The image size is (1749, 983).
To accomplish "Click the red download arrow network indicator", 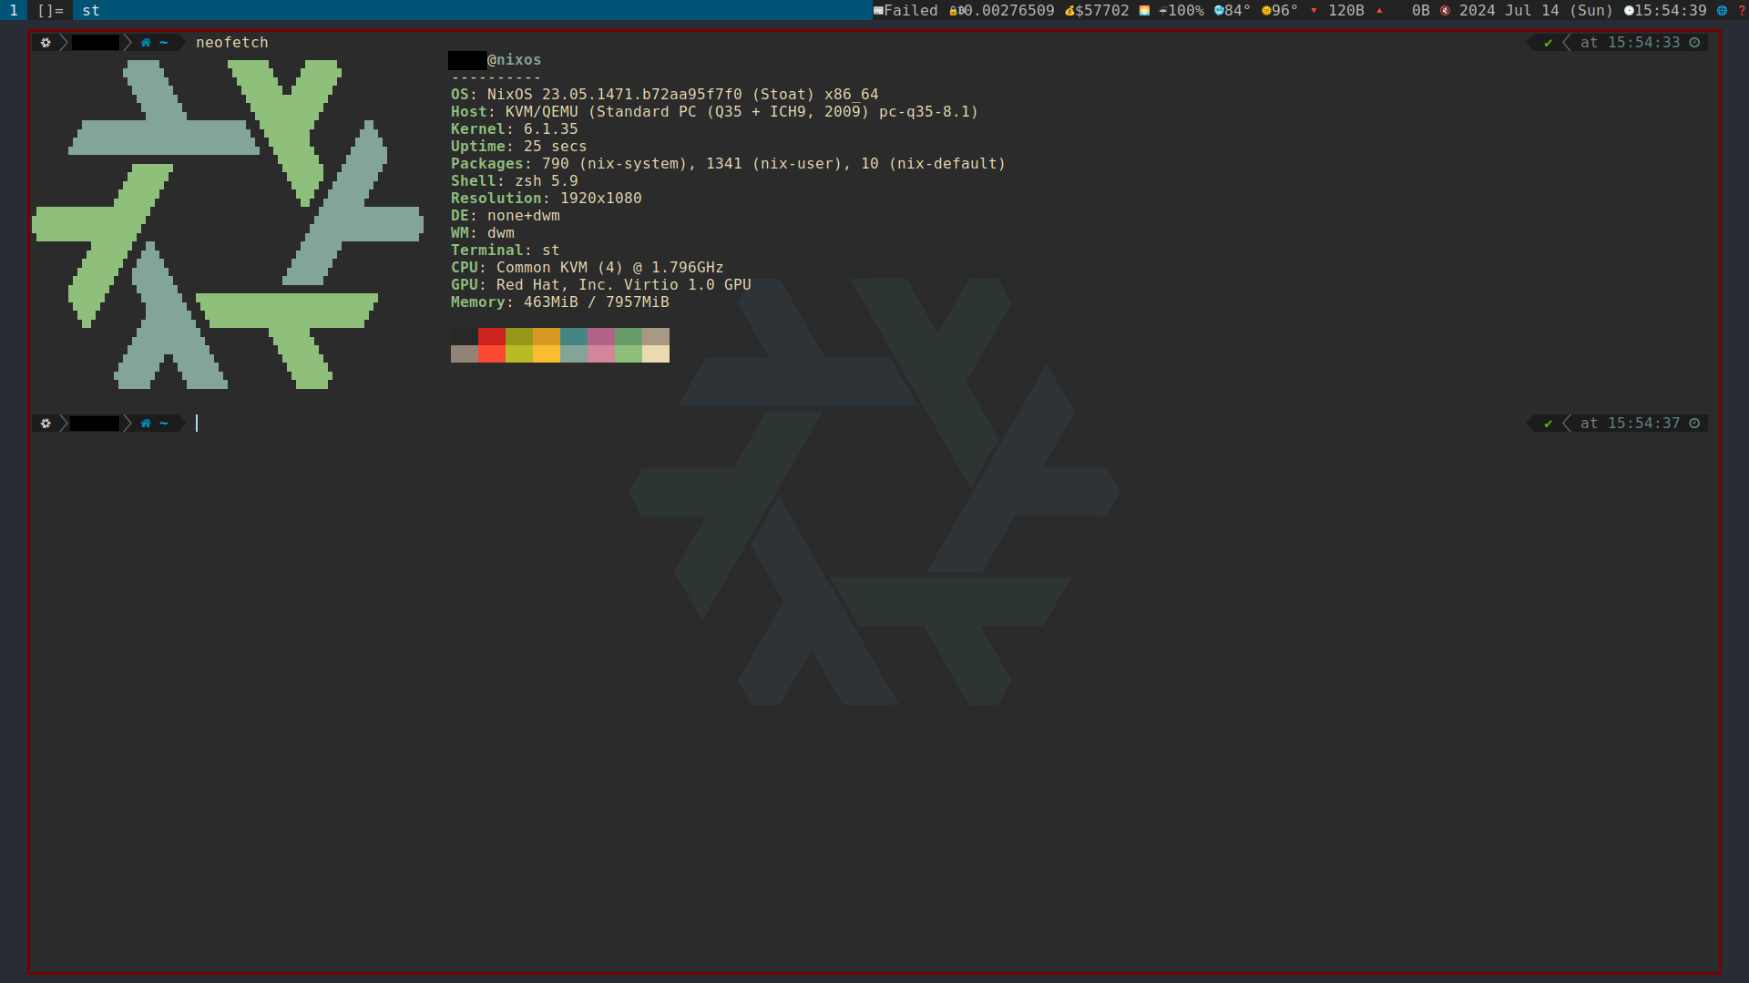I will pos(1314,11).
